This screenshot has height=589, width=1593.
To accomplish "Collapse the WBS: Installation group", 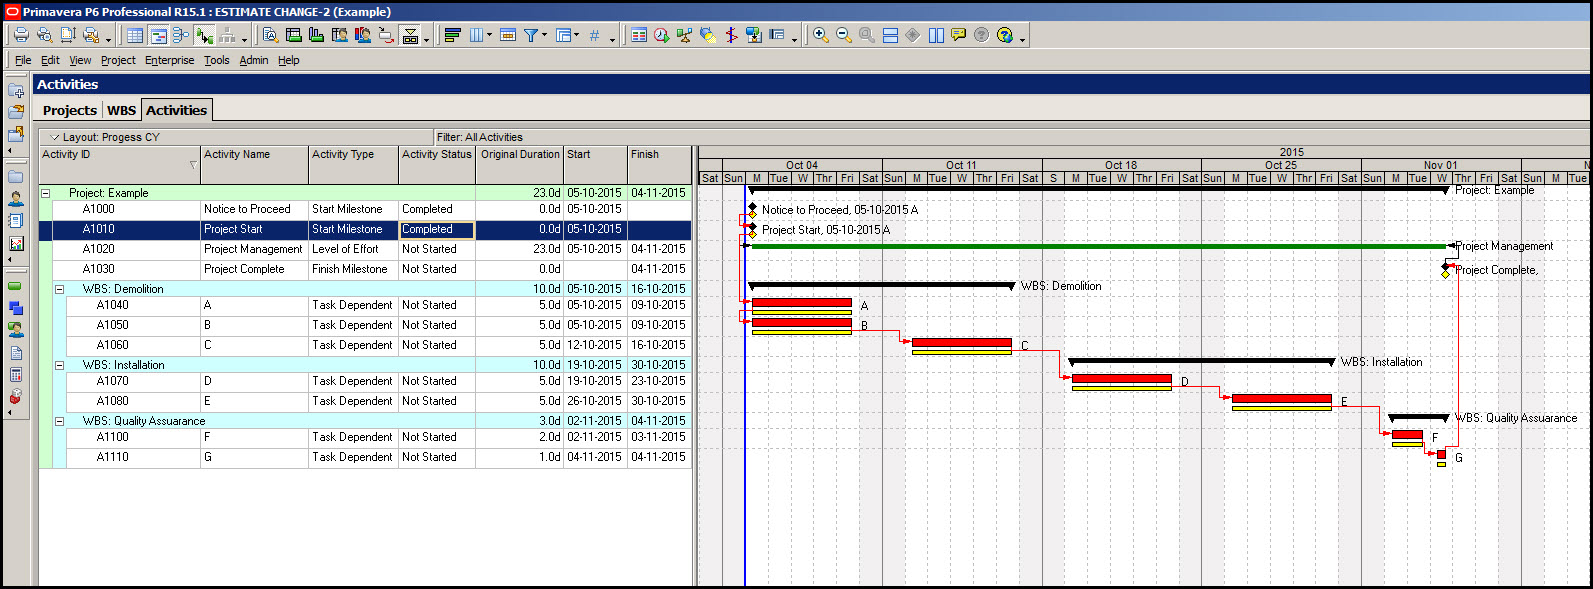I will (59, 365).
